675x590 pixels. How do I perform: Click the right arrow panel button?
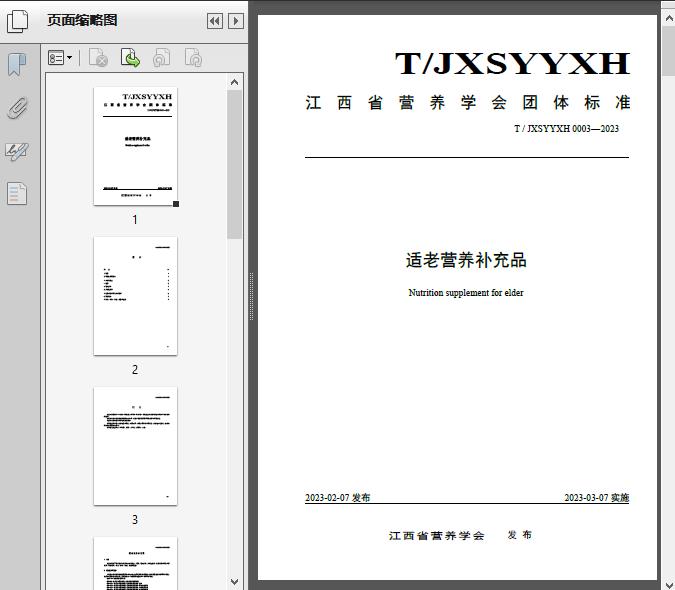point(236,21)
